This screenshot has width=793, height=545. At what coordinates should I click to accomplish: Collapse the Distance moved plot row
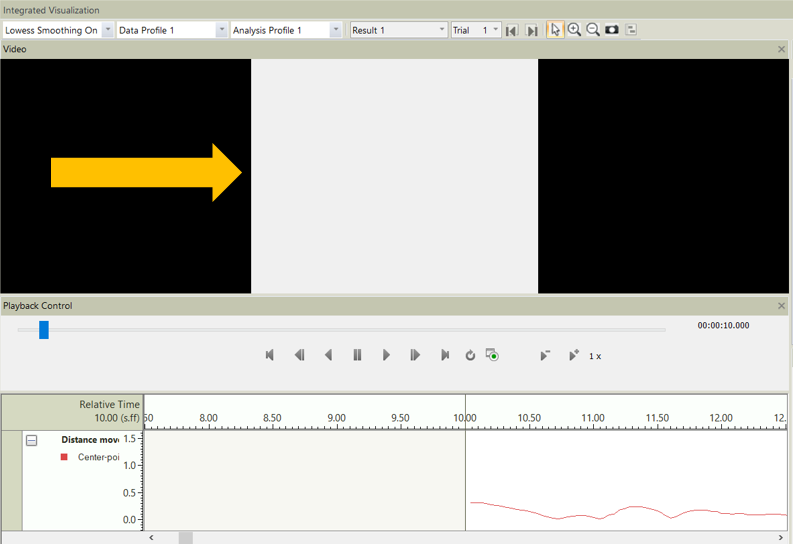pos(31,440)
